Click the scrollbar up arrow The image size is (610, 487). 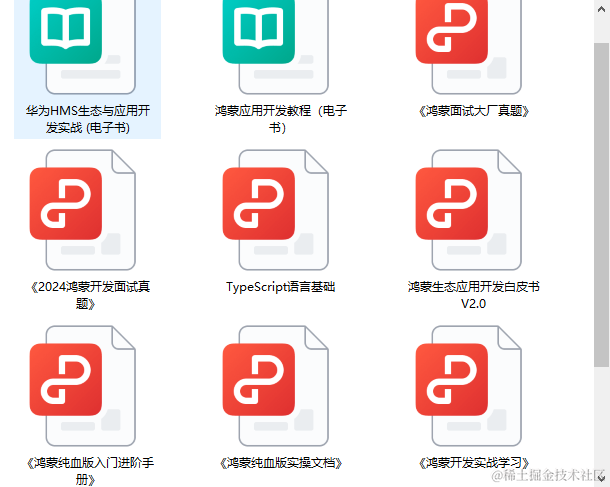[601, 9]
